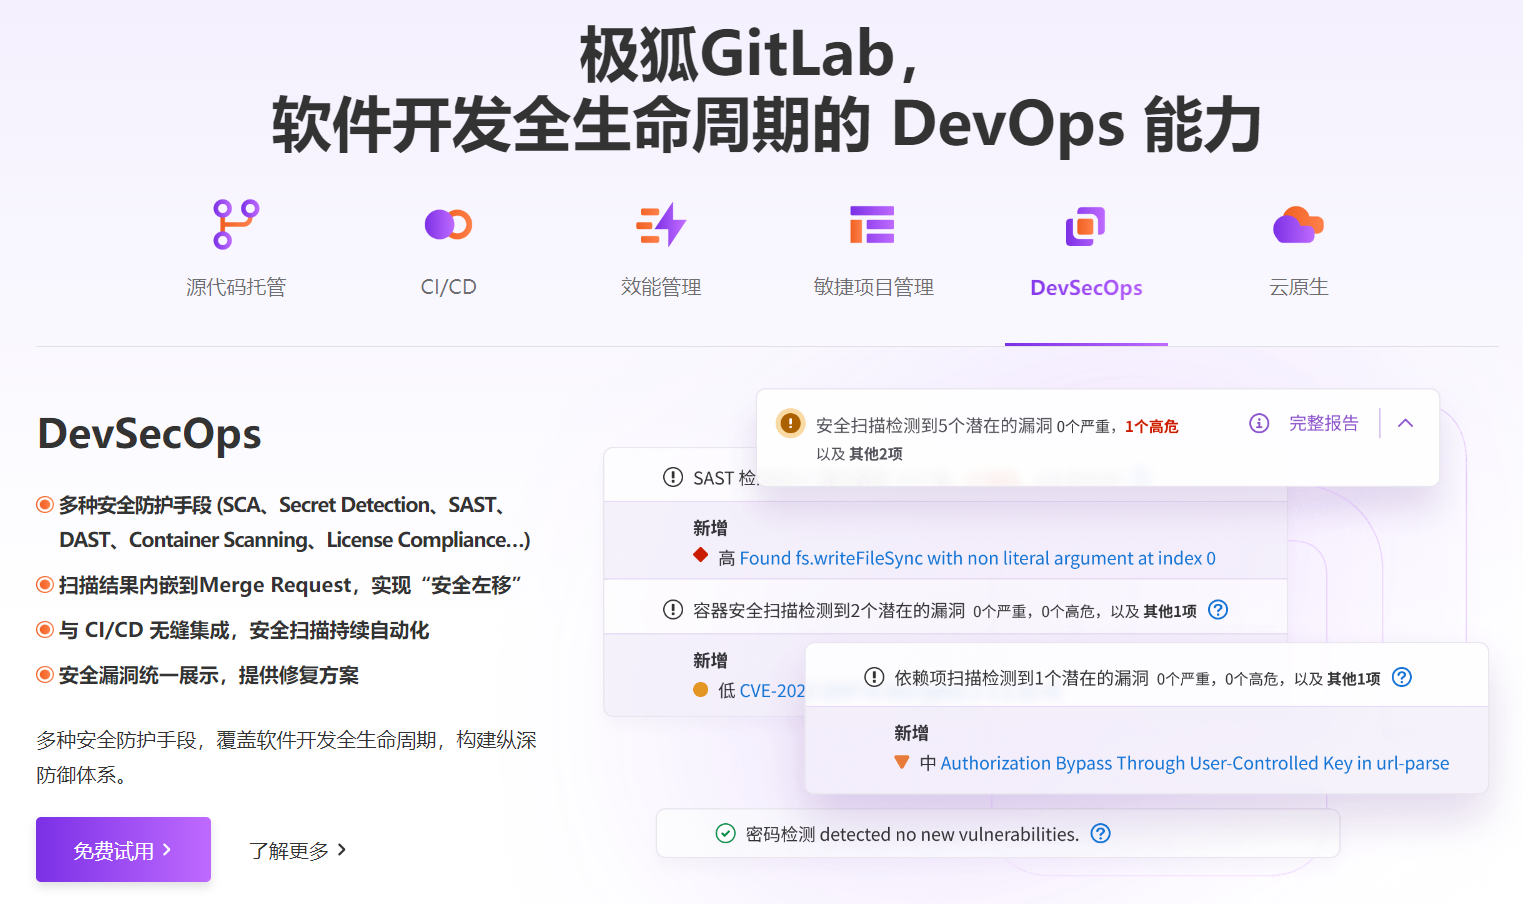Screen dimensions: 1523x904
Task: Click the help icon after 依赖项扫描 row
Action: [x=1402, y=677]
